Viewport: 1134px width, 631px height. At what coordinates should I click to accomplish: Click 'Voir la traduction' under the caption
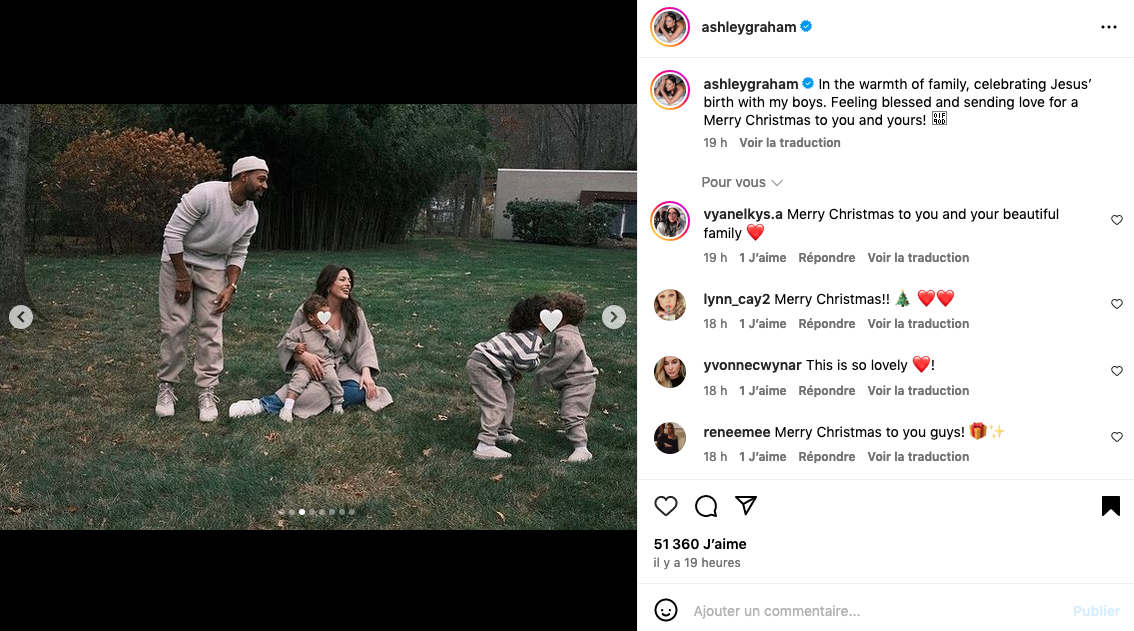pos(789,143)
